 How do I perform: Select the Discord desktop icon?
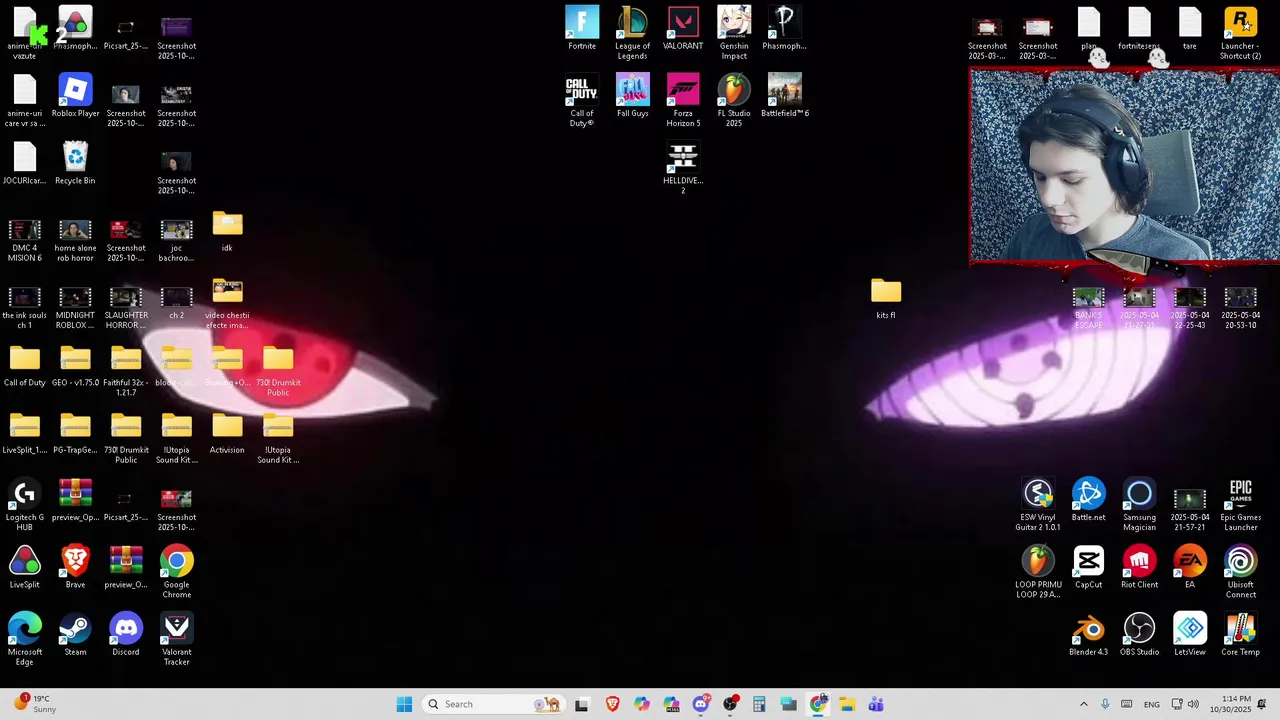tap(126, 635)
